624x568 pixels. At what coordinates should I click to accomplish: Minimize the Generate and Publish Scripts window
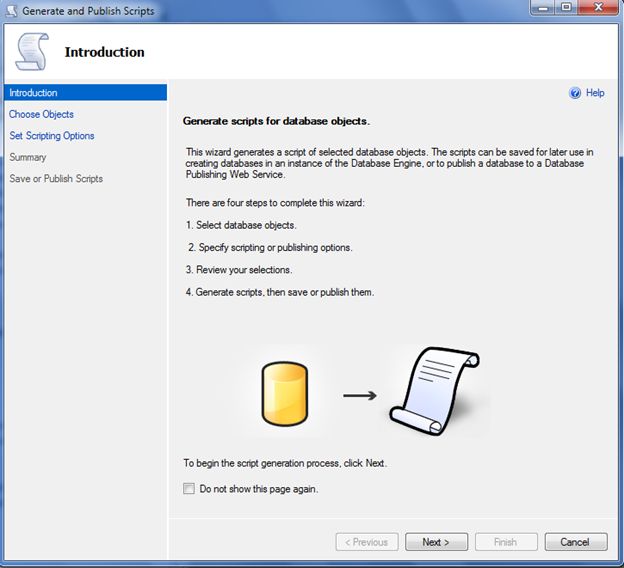[542, 8]
